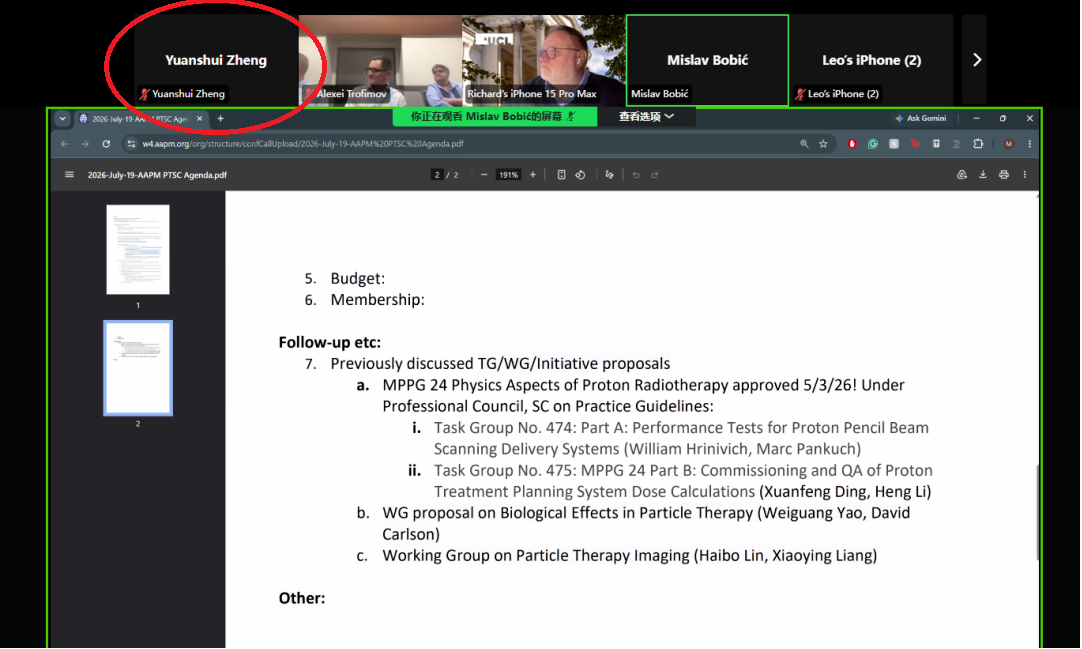This screenshot has height=649, width=1082.
Task: Reload the PDF page
Action: coord(106,144)
